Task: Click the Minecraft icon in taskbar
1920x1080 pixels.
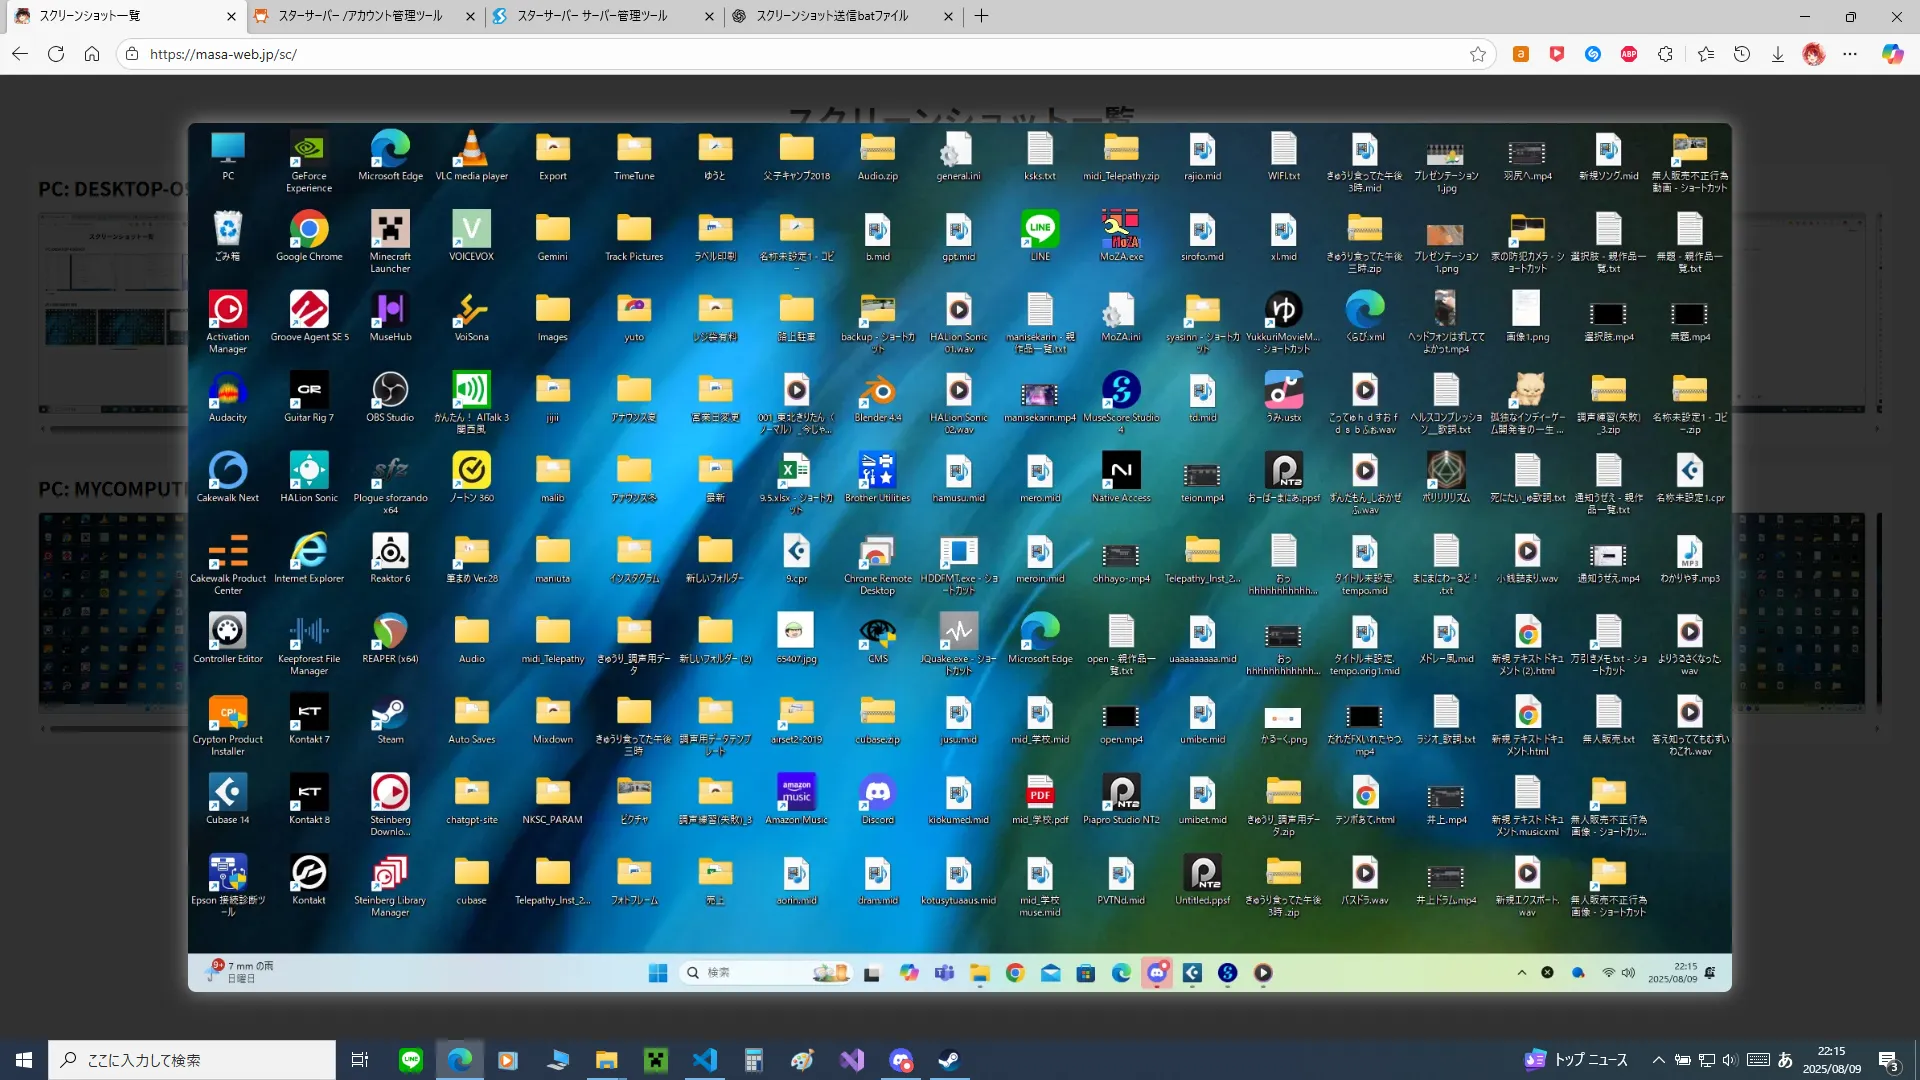Action: [x=656, y=1060]
